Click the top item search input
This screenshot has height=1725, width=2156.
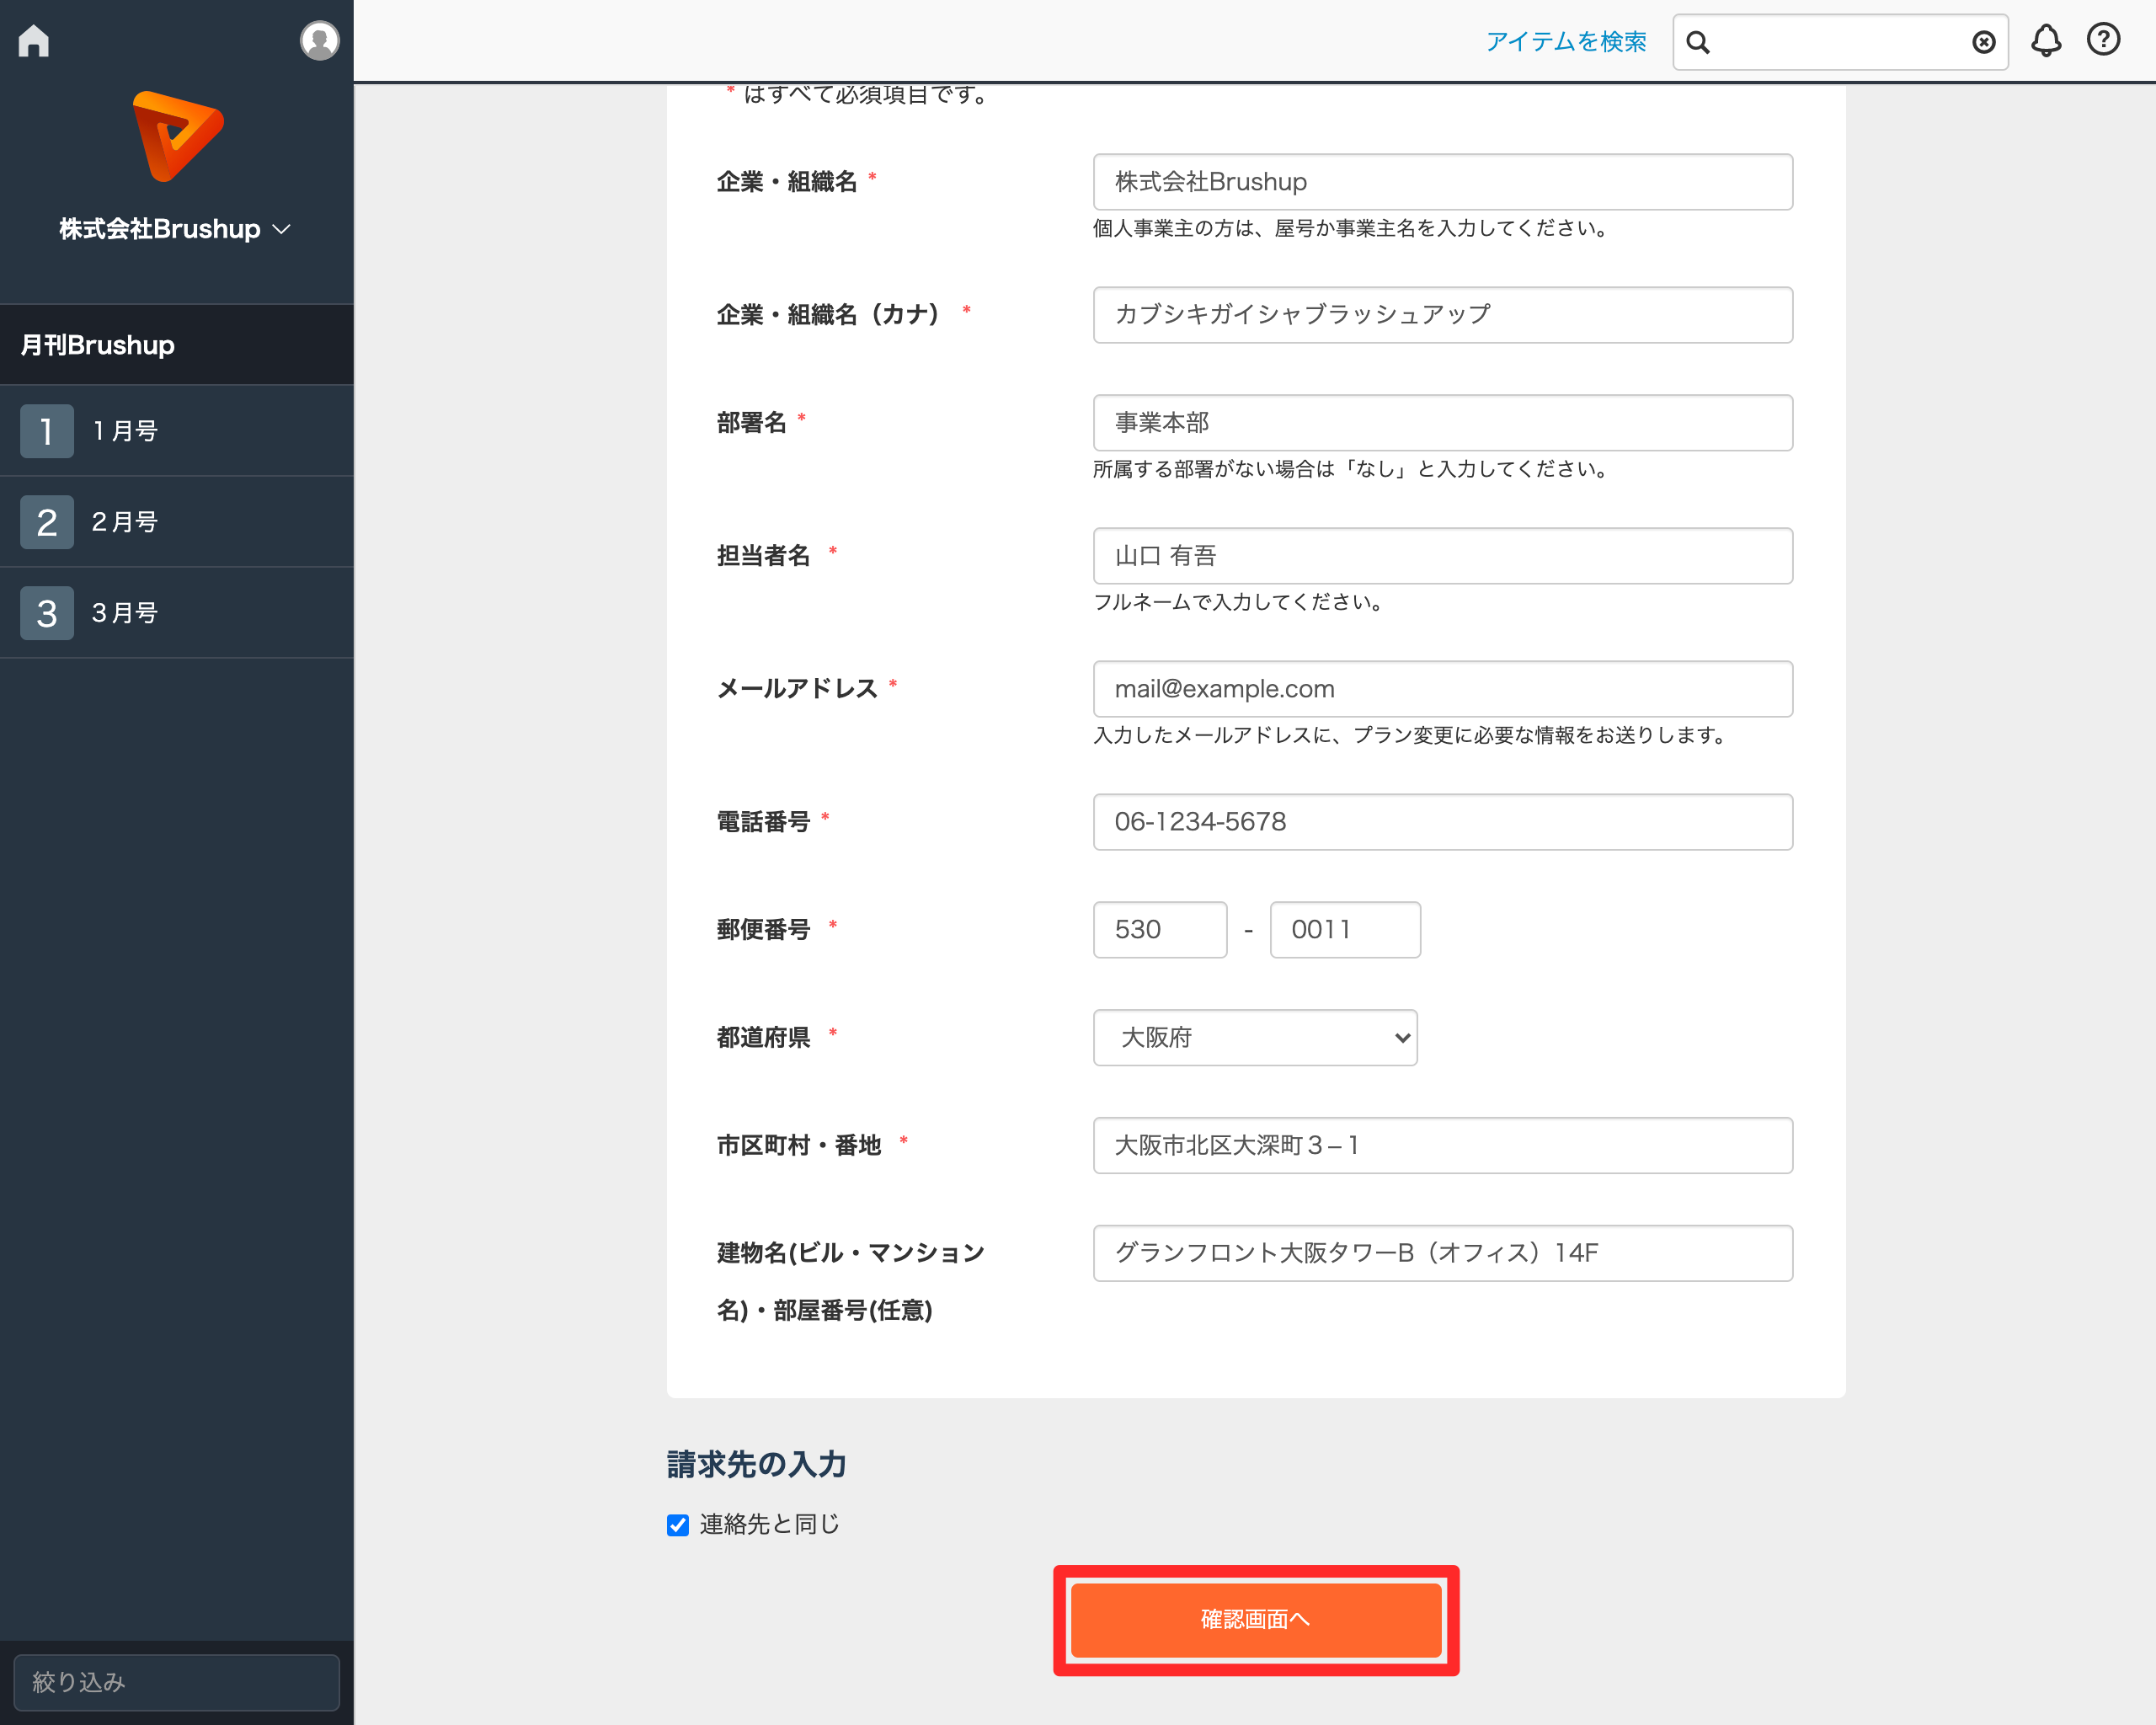[1841, 42]
